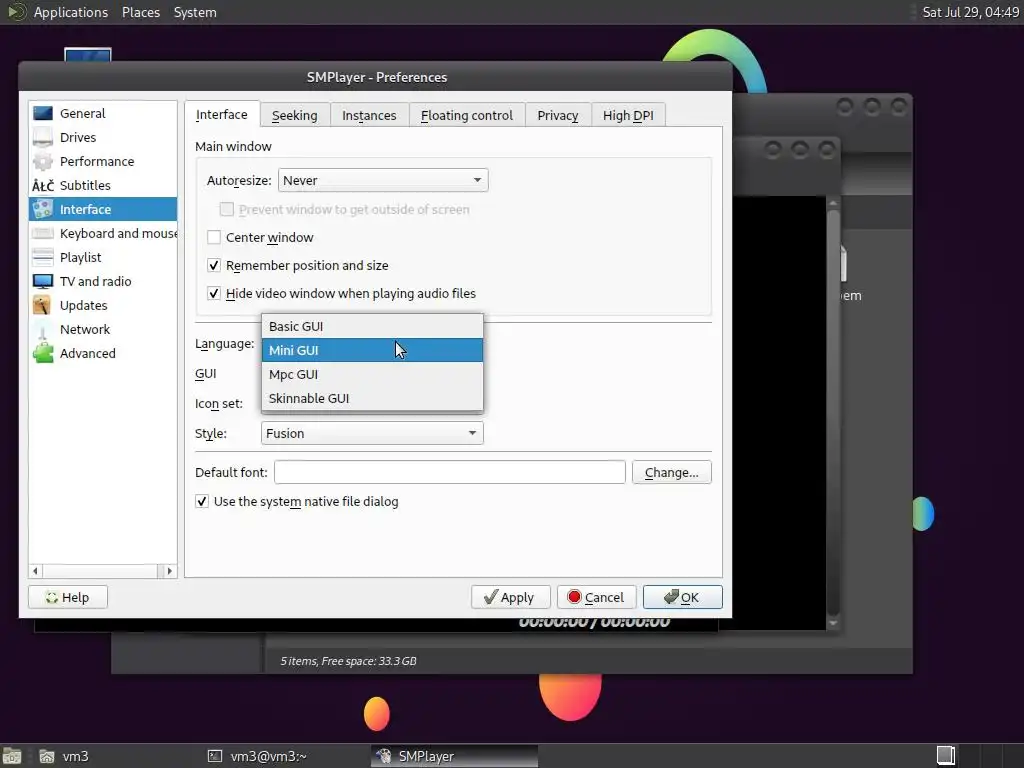Toggle Prevent window to get outside of screen

[227, 209]
